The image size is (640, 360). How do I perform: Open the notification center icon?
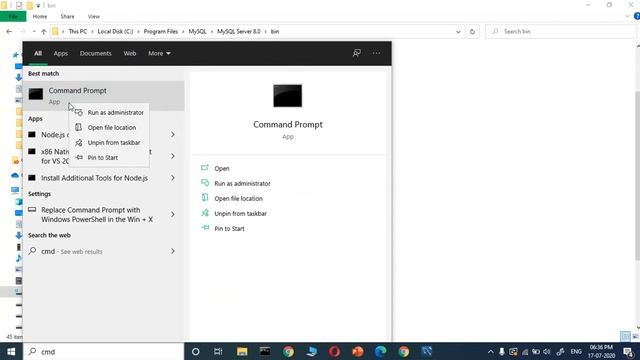tap(629, 351)
